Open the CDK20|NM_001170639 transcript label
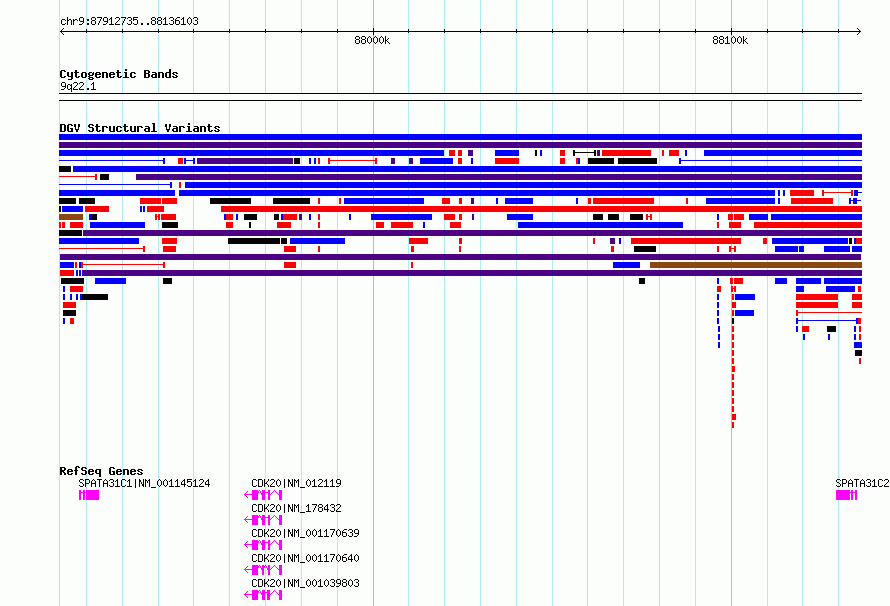This screenshot has width=890, height=606. 305,533
